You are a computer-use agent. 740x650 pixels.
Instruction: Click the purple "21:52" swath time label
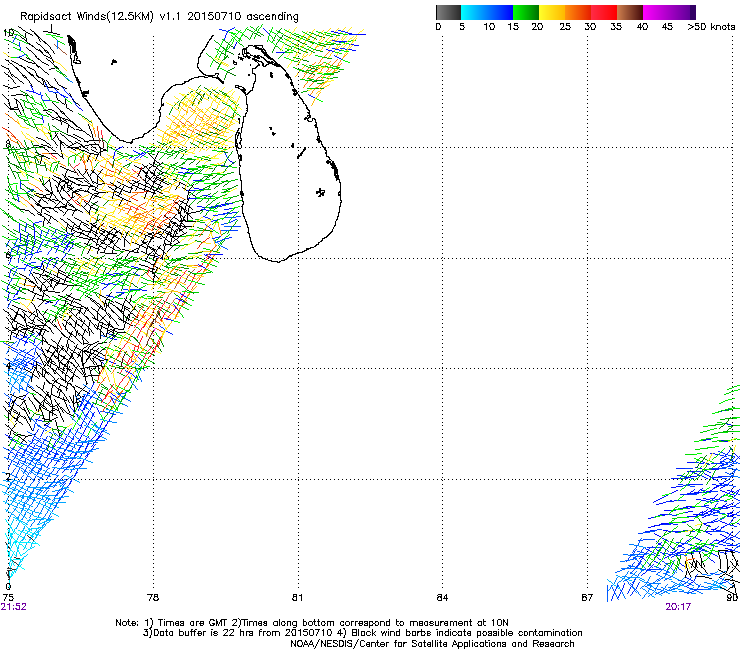(x=13, y=607)
